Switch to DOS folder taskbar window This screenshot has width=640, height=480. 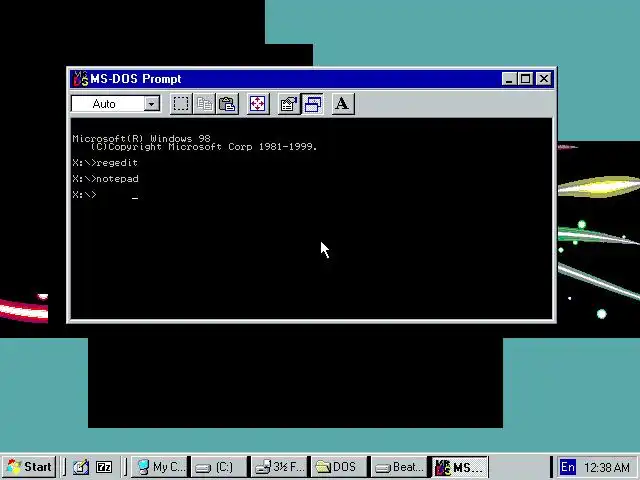click(339, 467)
